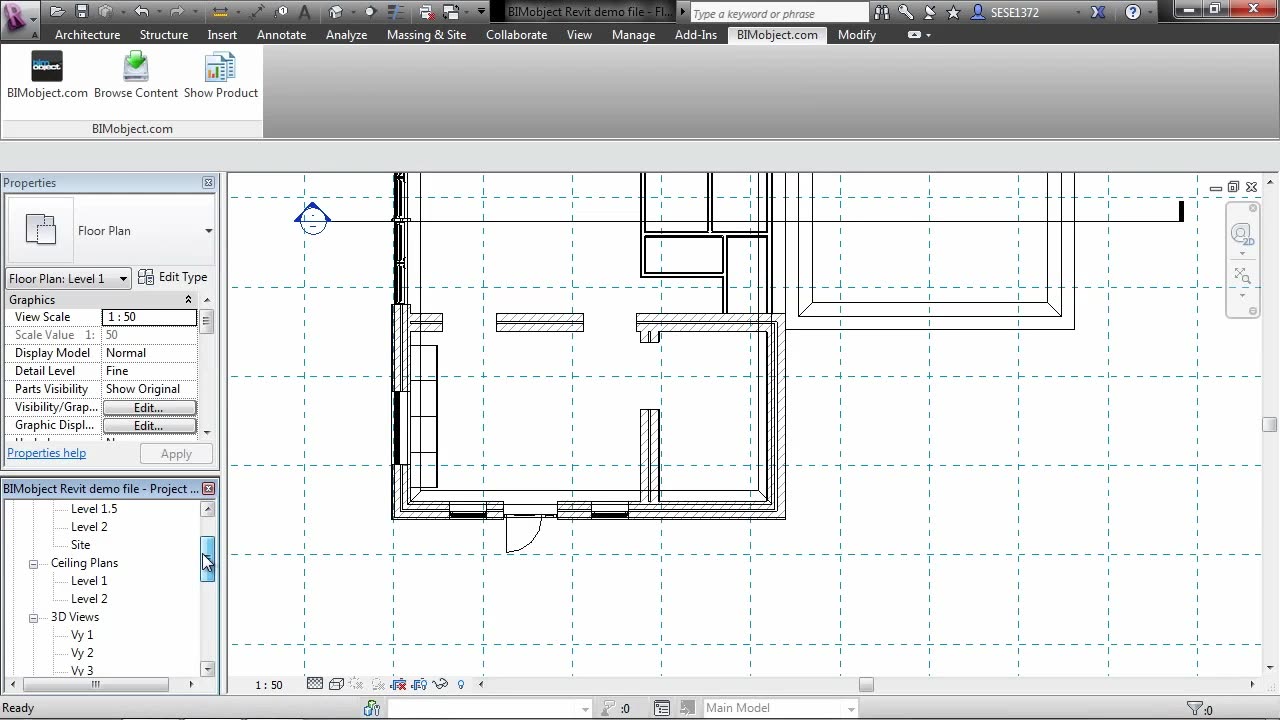
Task: Close the Properties palette
Action: click(x=208, y=183)
